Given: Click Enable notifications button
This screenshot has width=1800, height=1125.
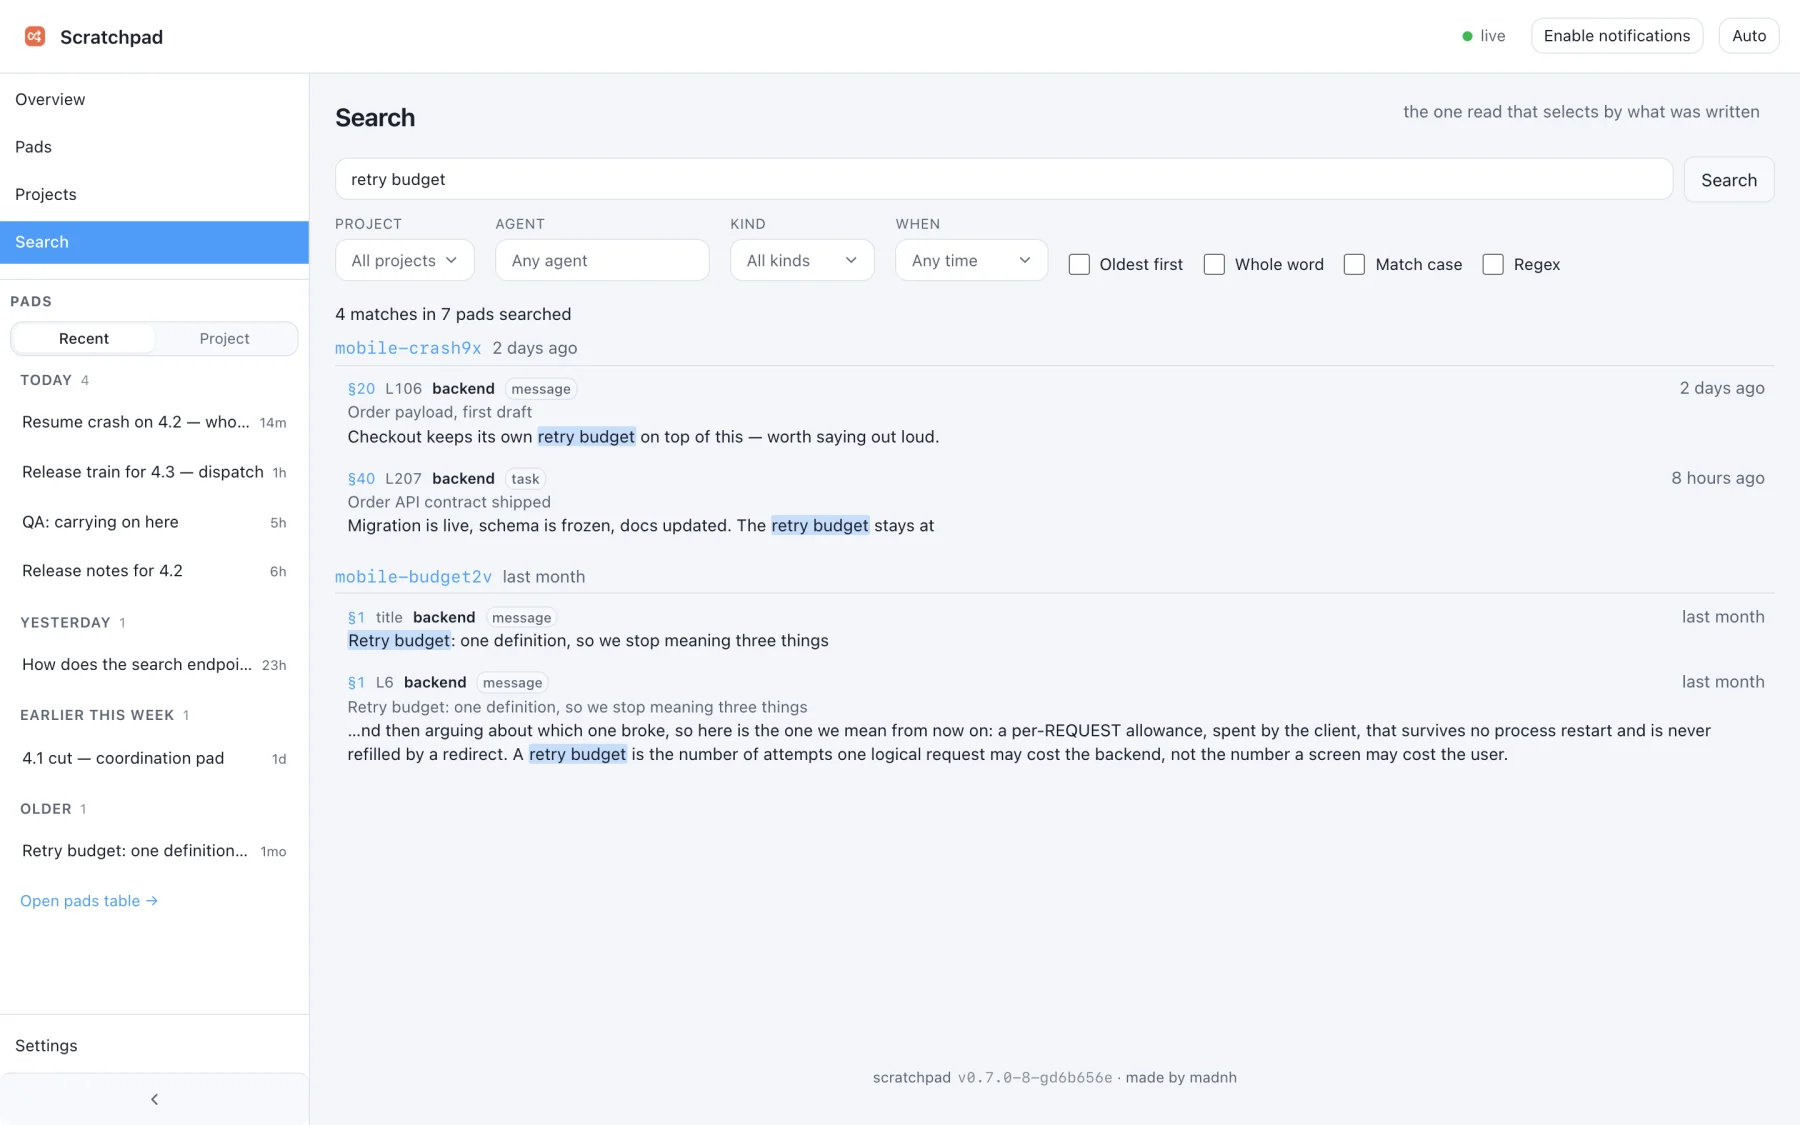Looking at the screenshot, I should (x=1617, y=36).
